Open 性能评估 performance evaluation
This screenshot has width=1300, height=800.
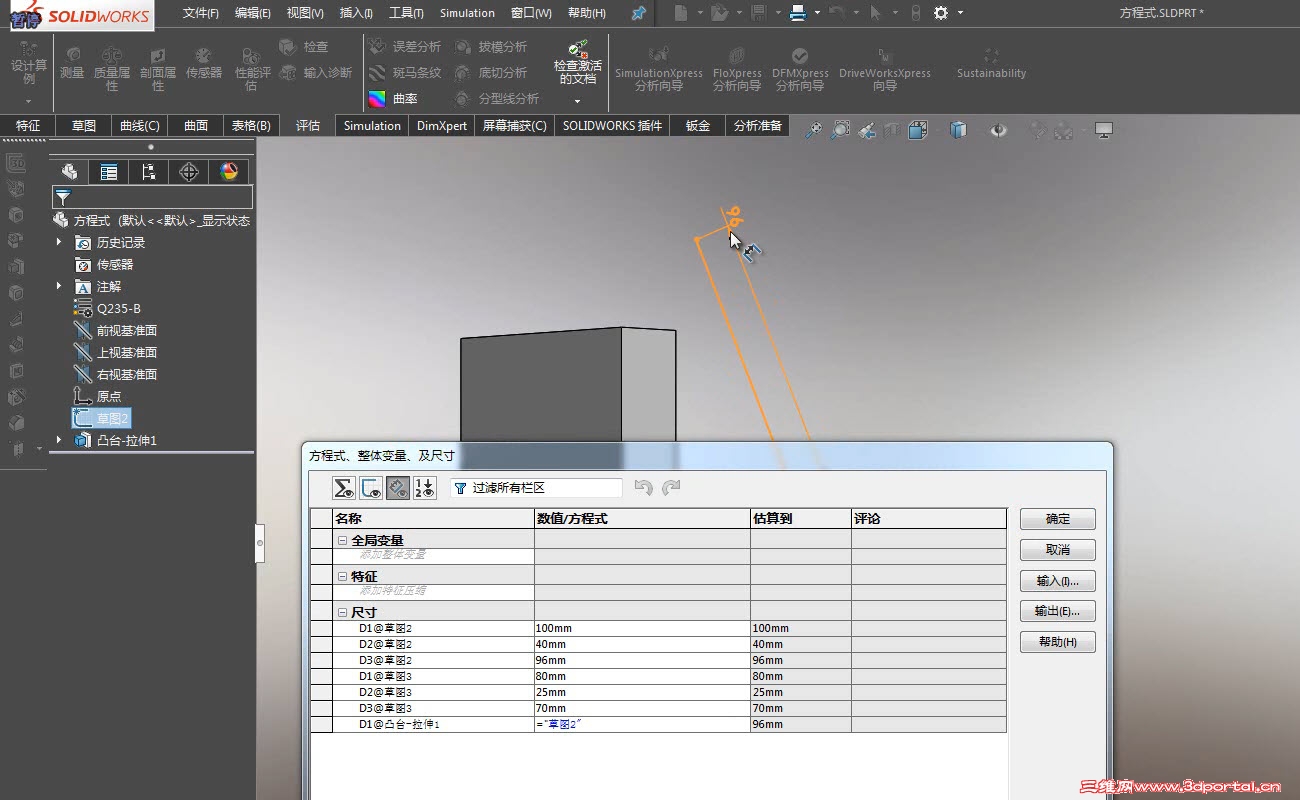252,68
